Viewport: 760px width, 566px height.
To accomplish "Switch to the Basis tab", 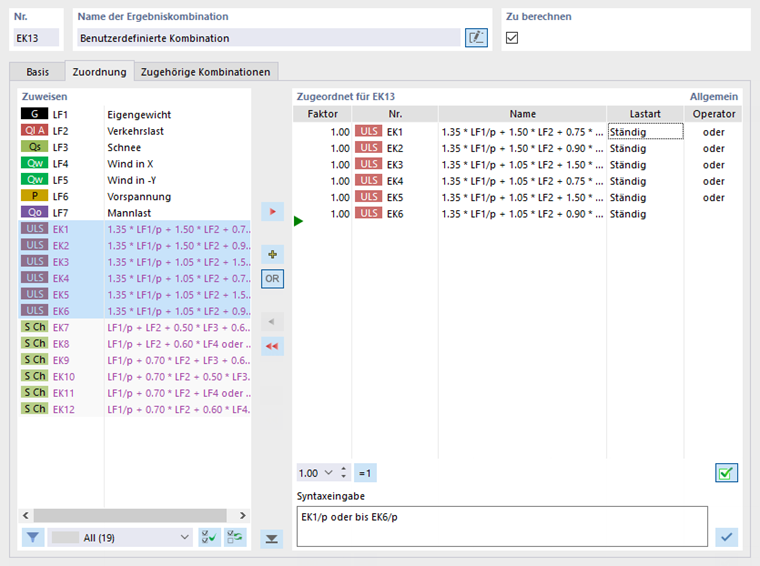I will coord(37,72).
